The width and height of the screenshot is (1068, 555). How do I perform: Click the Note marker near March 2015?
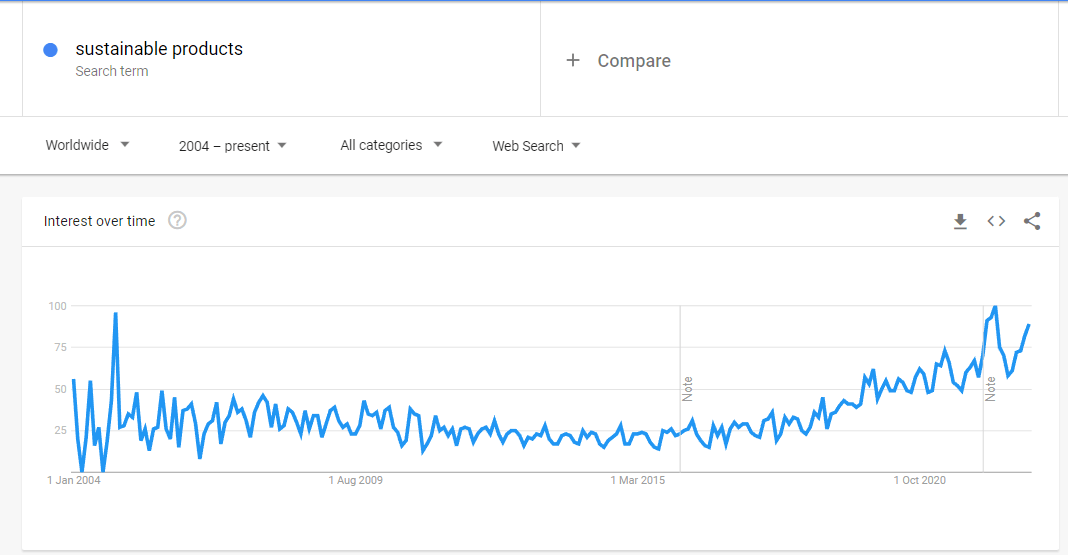pos(687,389)
